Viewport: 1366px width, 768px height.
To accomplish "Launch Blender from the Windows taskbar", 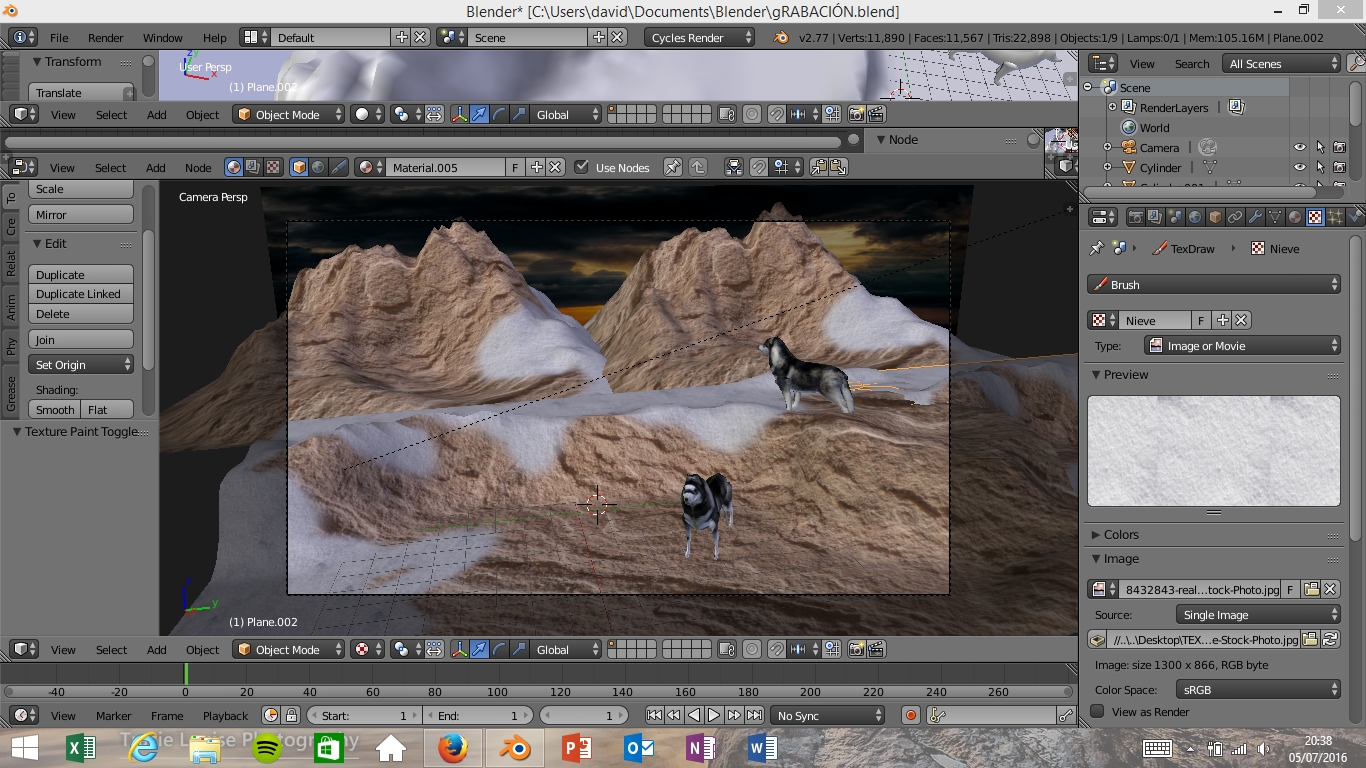I will 515,747.
